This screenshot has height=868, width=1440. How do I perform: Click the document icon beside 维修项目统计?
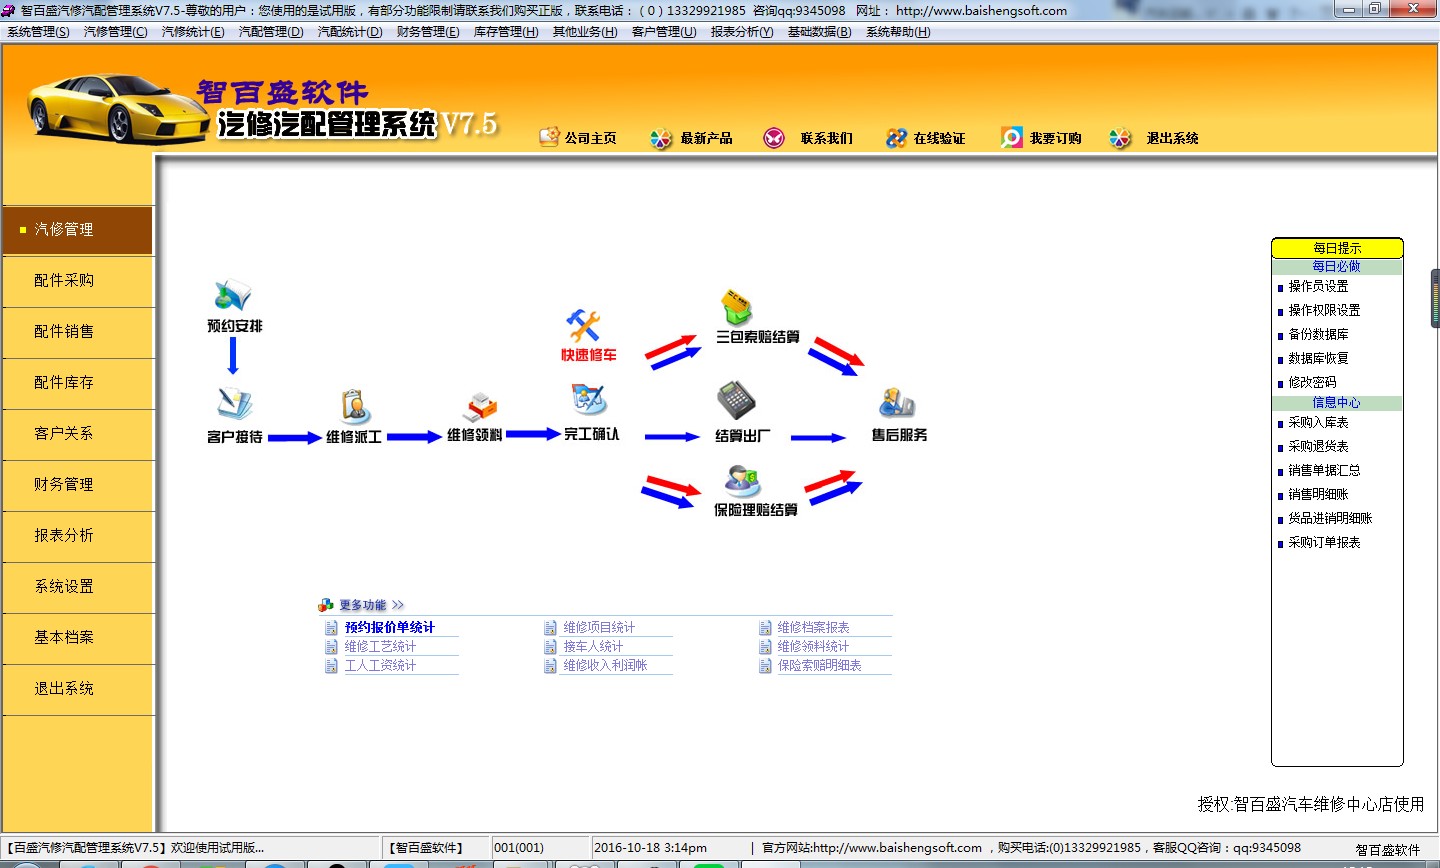coord(550,628)
